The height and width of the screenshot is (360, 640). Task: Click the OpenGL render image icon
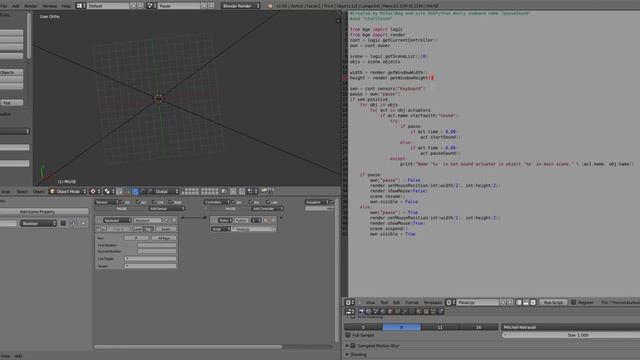pos(264,191)
